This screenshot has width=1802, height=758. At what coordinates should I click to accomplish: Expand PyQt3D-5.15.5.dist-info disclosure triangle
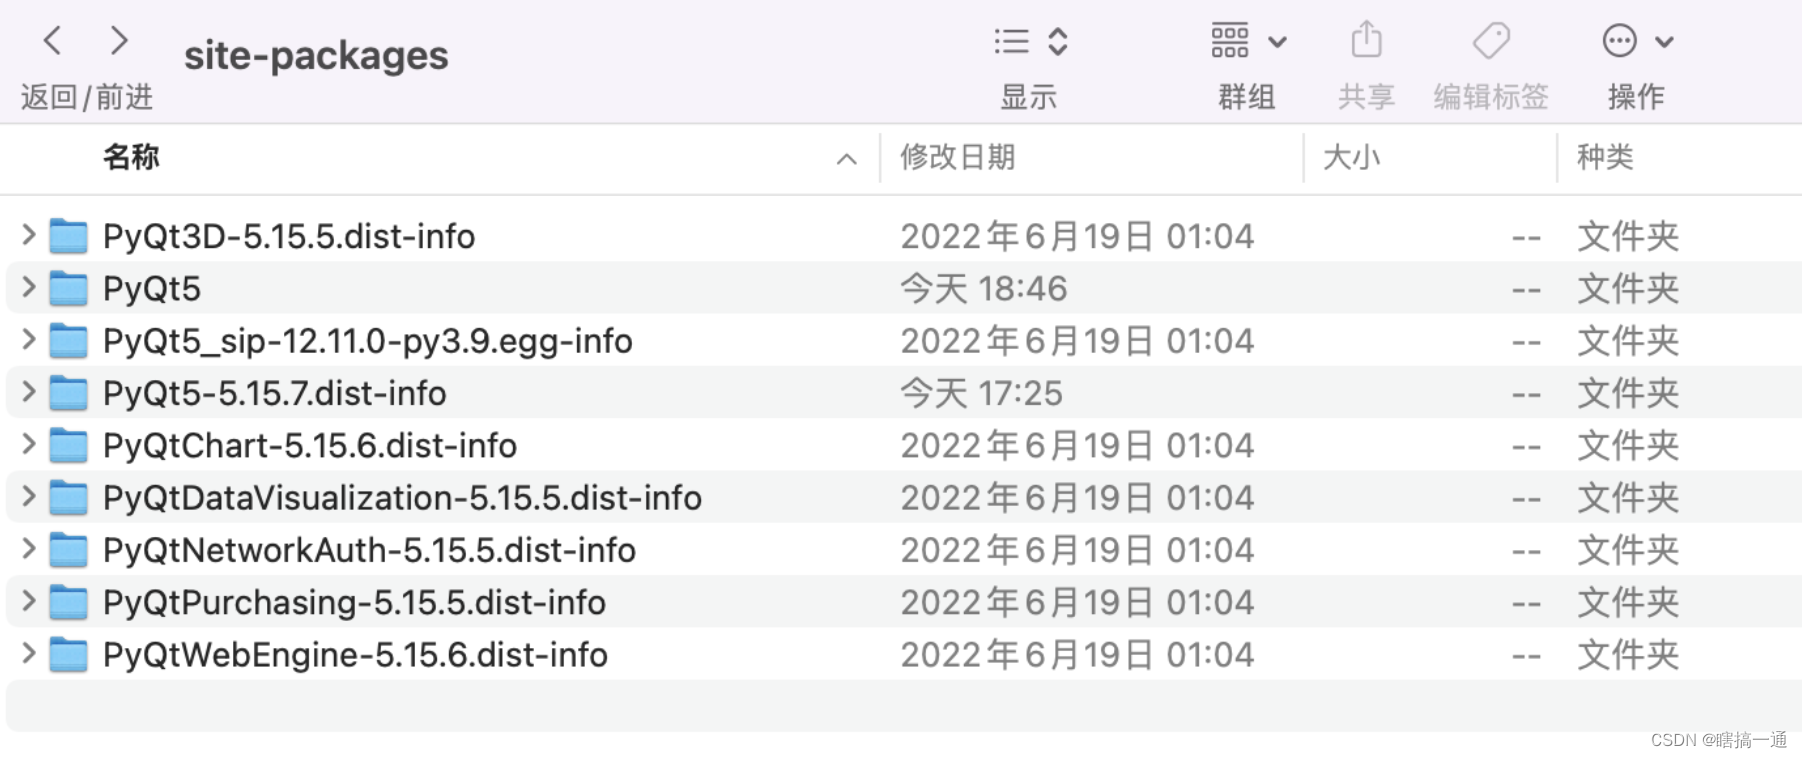click(27, 236)
